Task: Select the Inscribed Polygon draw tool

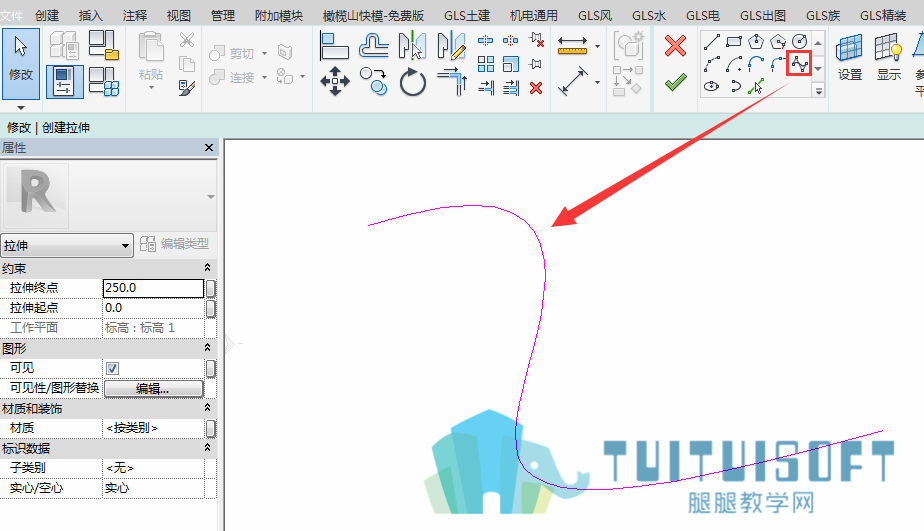Action: 755,42
